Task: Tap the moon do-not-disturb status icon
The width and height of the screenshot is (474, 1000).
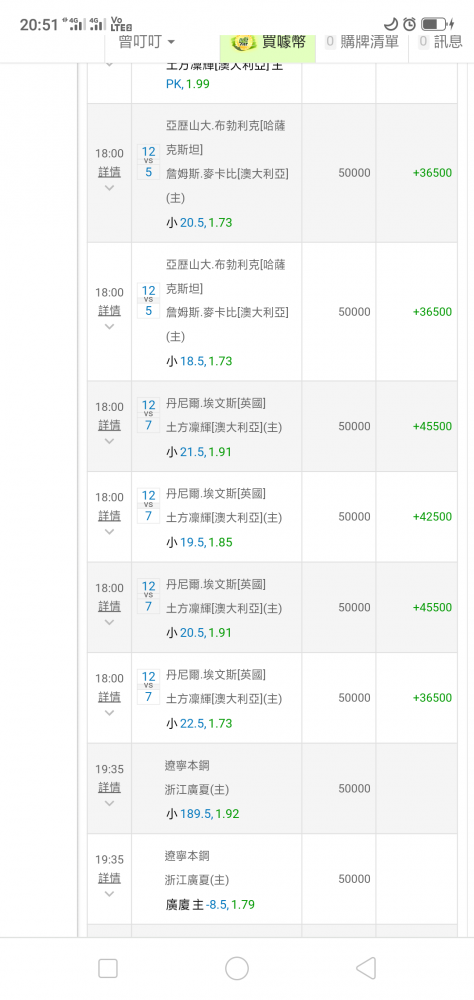Action: click(x=392, y=24)
